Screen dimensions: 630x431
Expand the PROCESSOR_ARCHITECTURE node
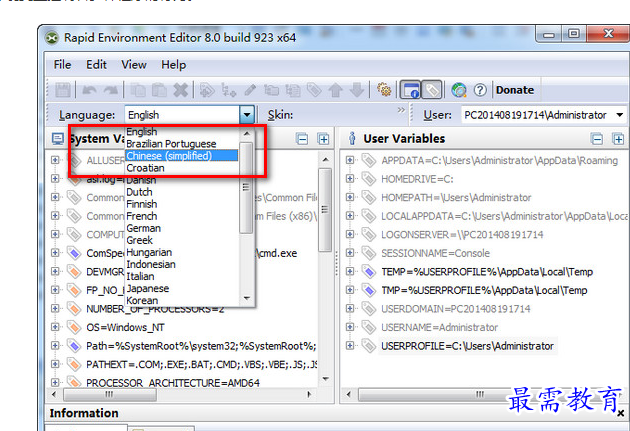tap(55, 382)
